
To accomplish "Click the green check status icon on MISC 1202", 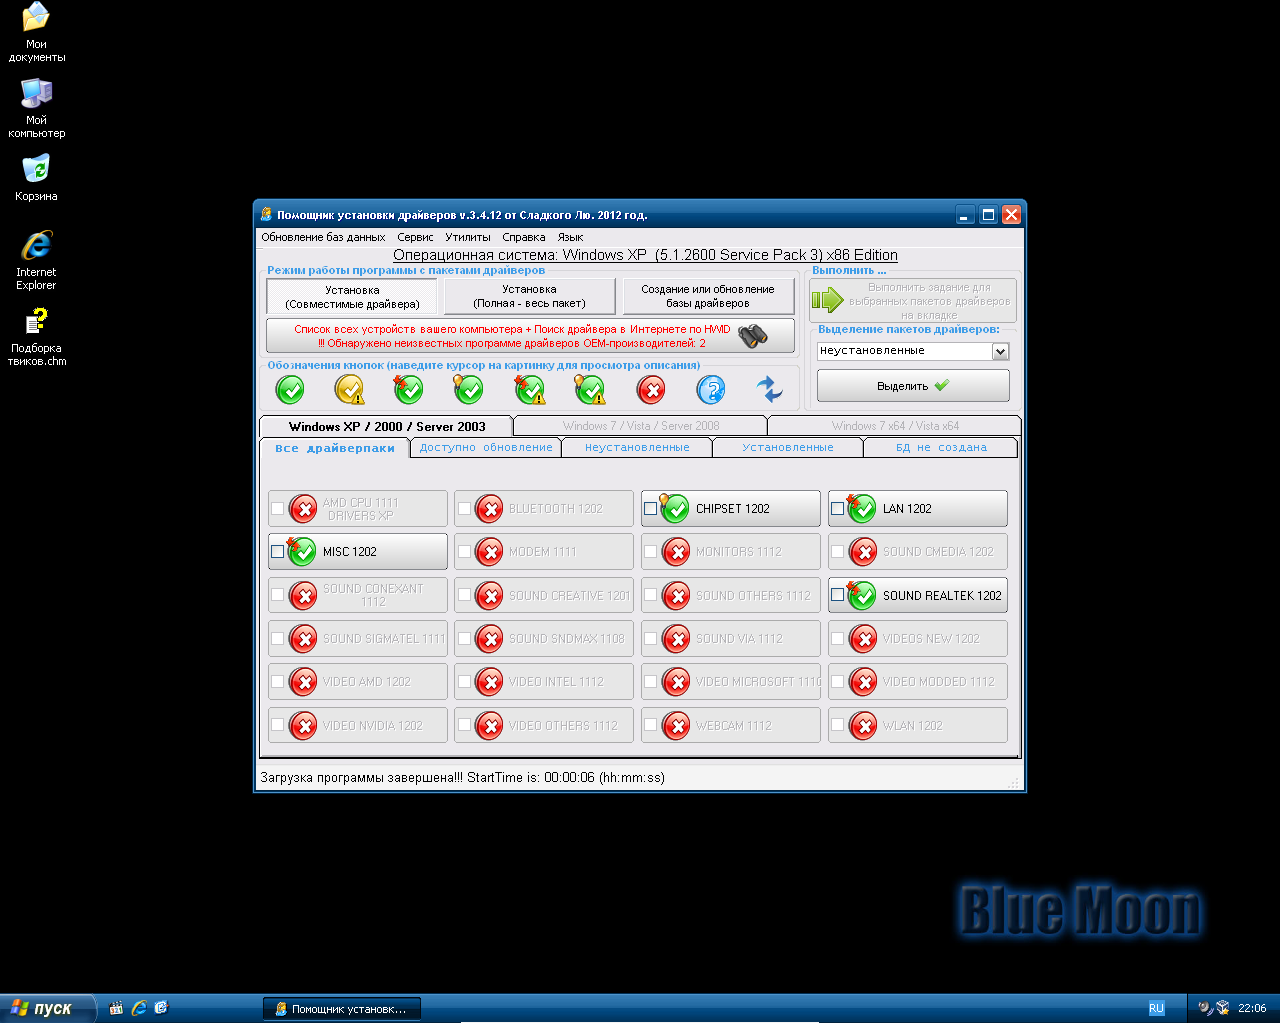I will tap(302, 551).
